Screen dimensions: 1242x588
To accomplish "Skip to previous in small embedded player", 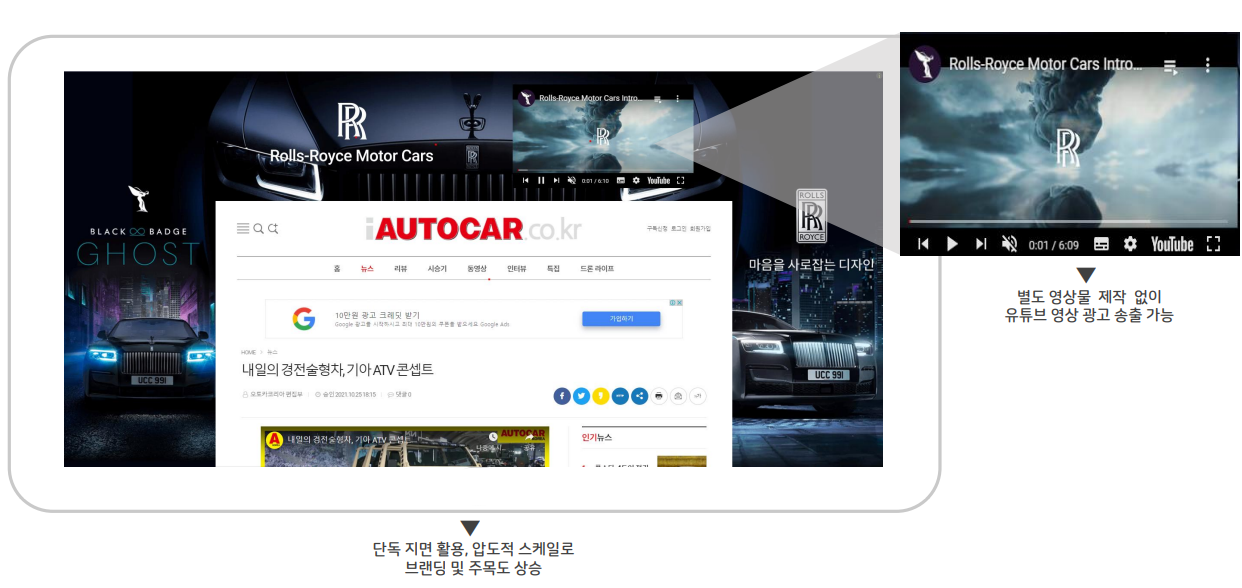I will pyautogui.click(x=525, y=180).
